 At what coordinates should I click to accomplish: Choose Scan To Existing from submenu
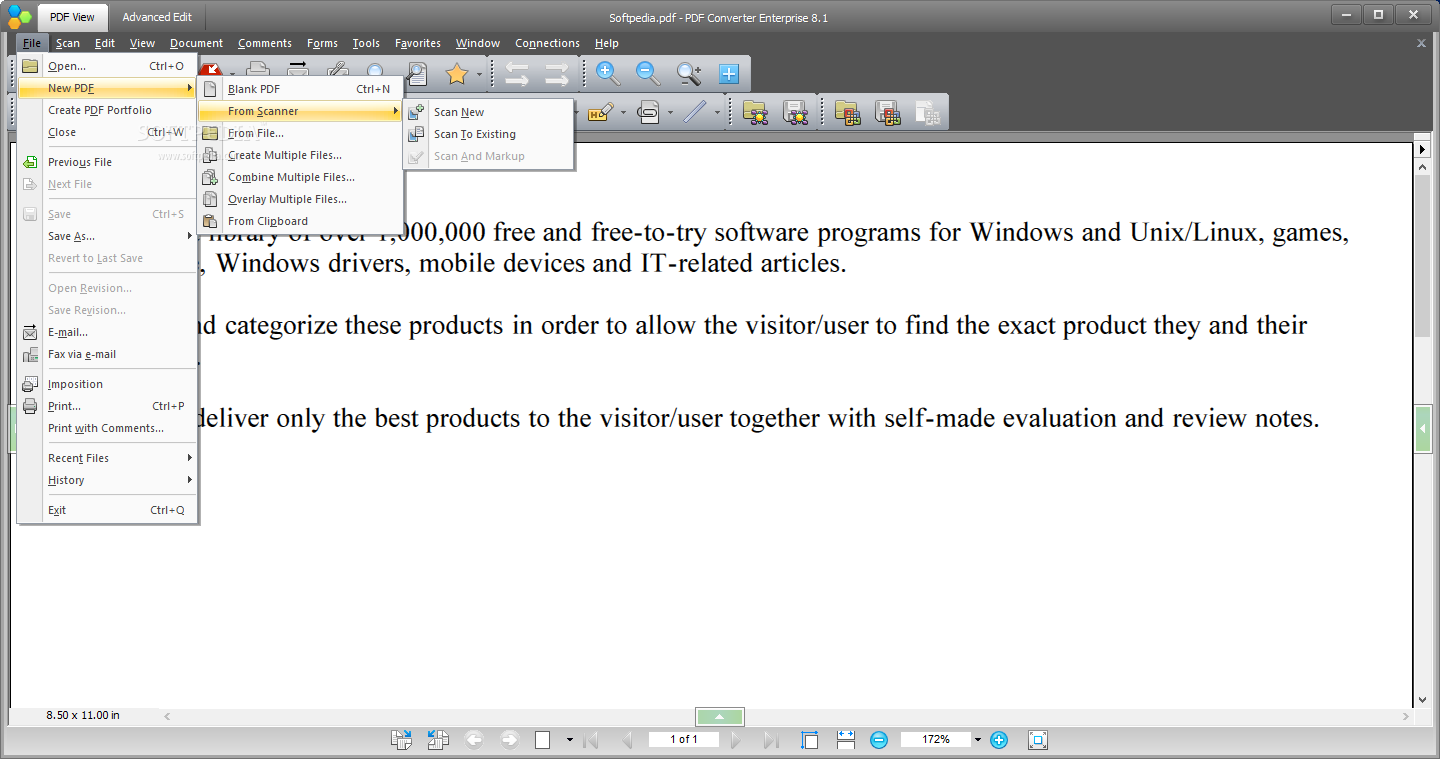(489, 134)
